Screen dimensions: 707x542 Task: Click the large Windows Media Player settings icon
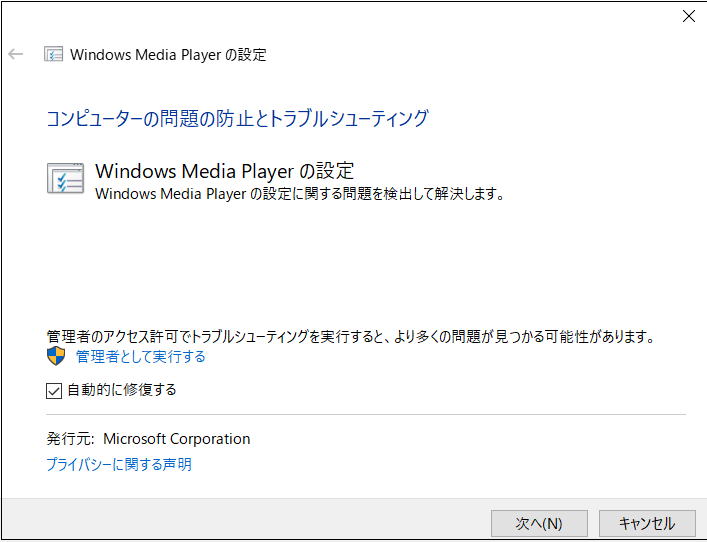tap(66, 177)
